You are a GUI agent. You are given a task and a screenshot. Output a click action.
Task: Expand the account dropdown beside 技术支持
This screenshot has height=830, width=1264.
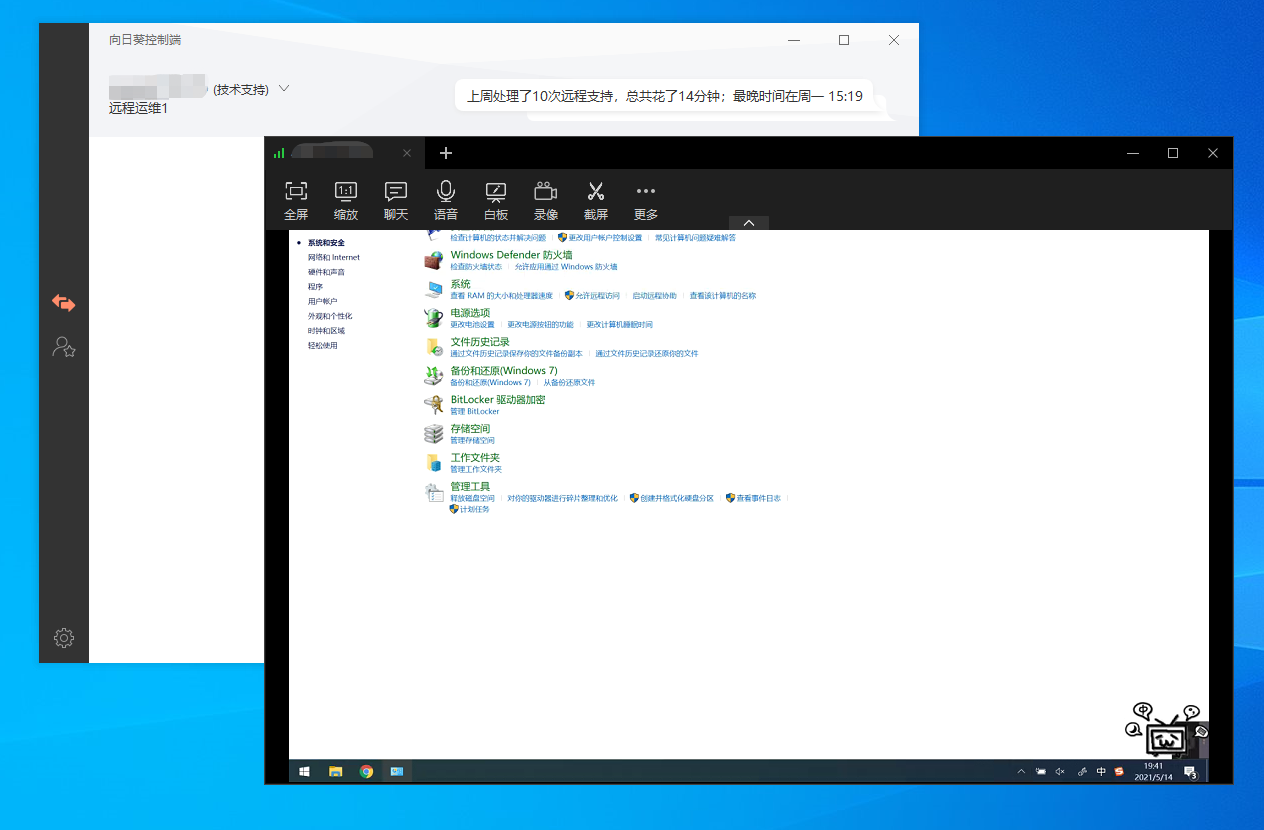[284, 88]
